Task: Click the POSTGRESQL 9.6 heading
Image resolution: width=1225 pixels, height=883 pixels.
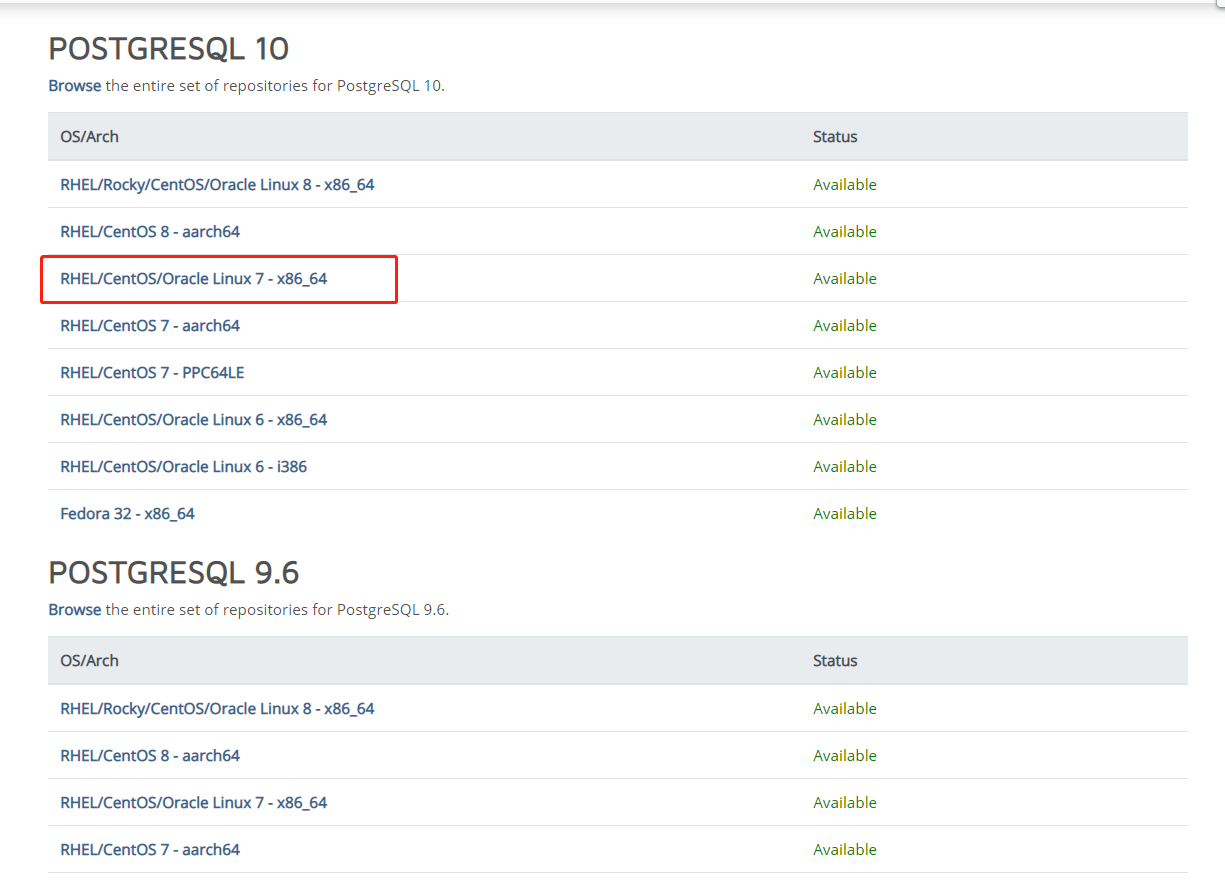Action: tap(174, 573)
